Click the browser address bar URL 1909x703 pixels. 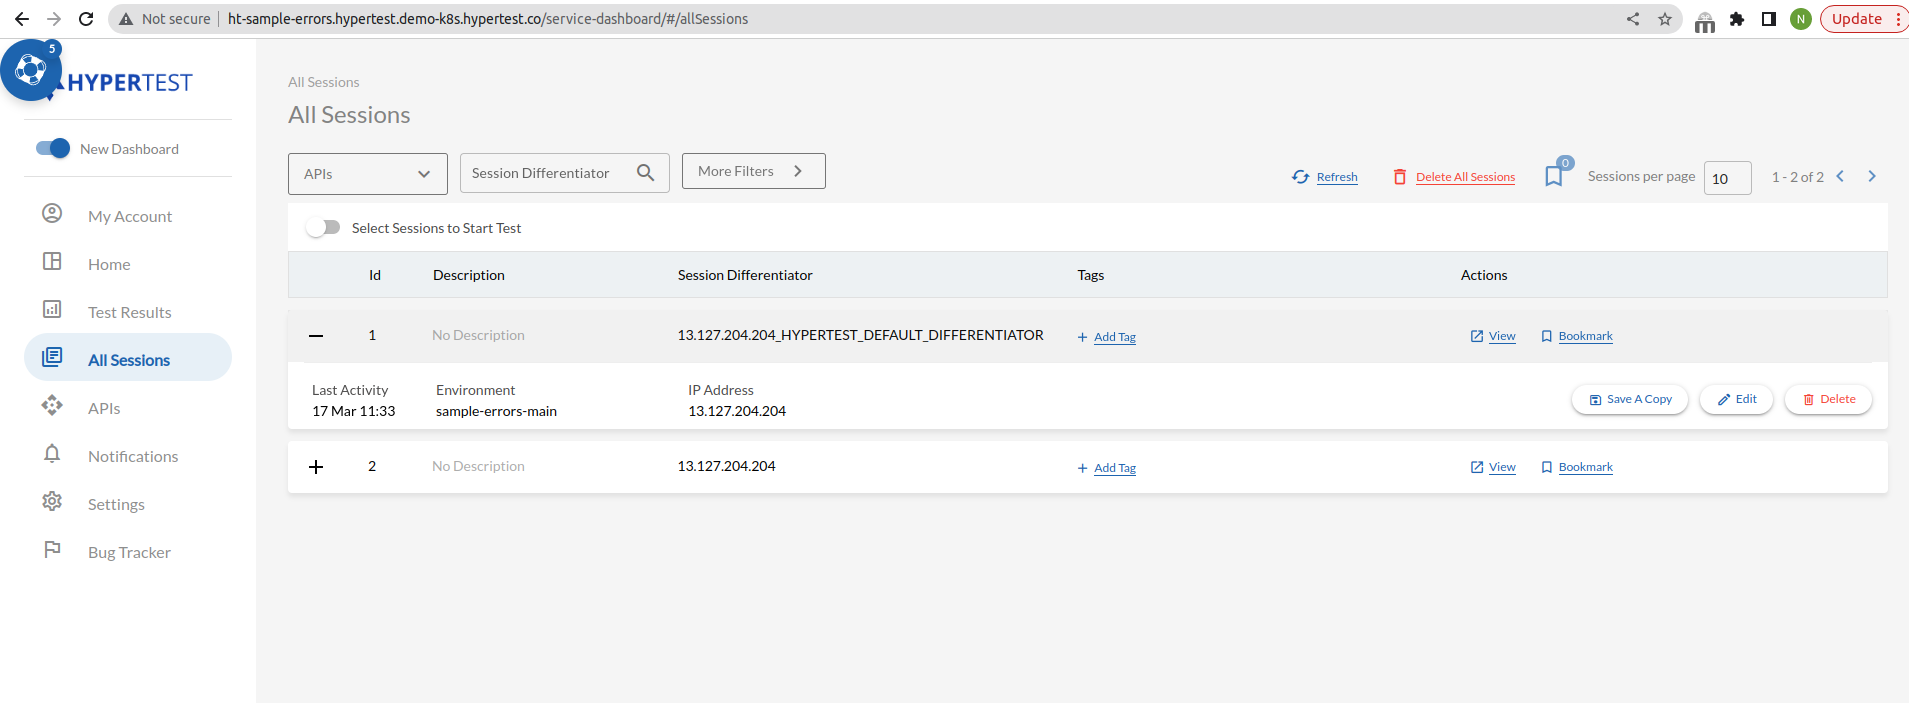[488, 19]
